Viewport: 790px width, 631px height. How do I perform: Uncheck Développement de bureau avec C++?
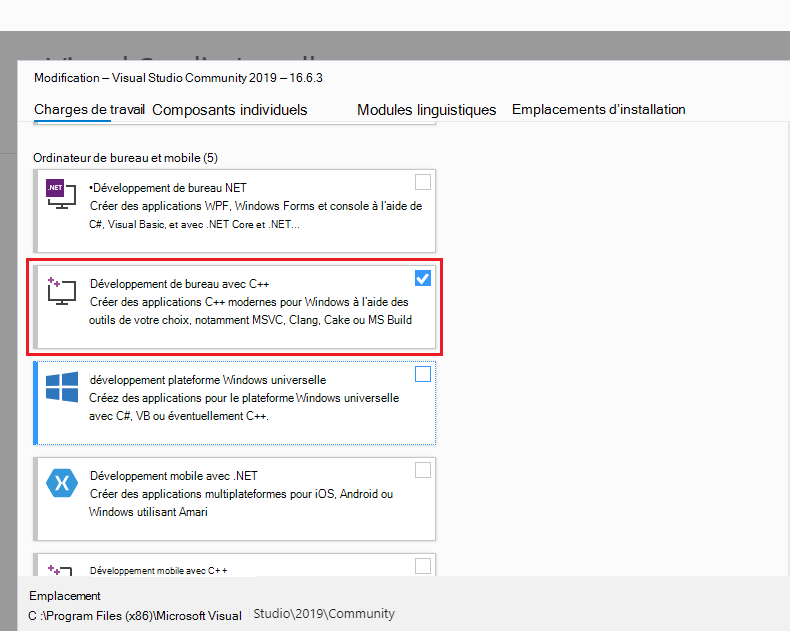[x=423, y=278]
